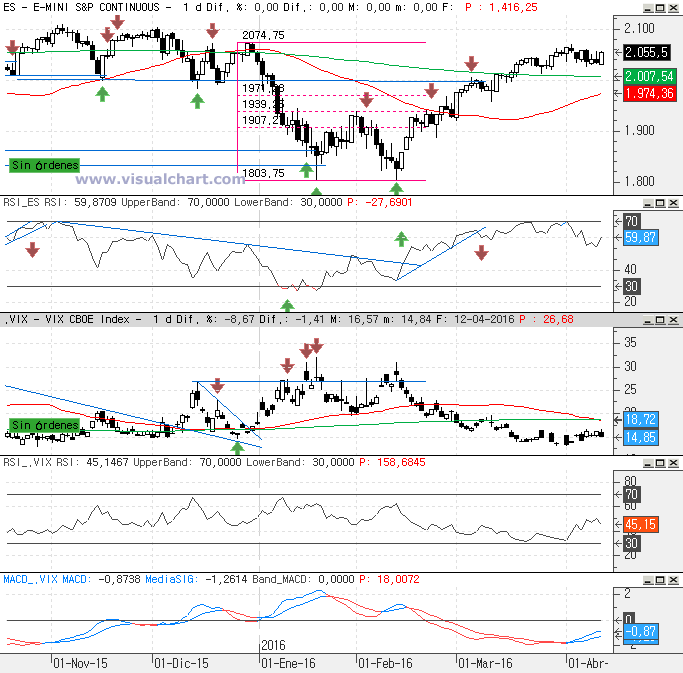Select the 18,72 price tag on VIX axis
The width and height of the screenshot is (683, 673).
point(640,419)
